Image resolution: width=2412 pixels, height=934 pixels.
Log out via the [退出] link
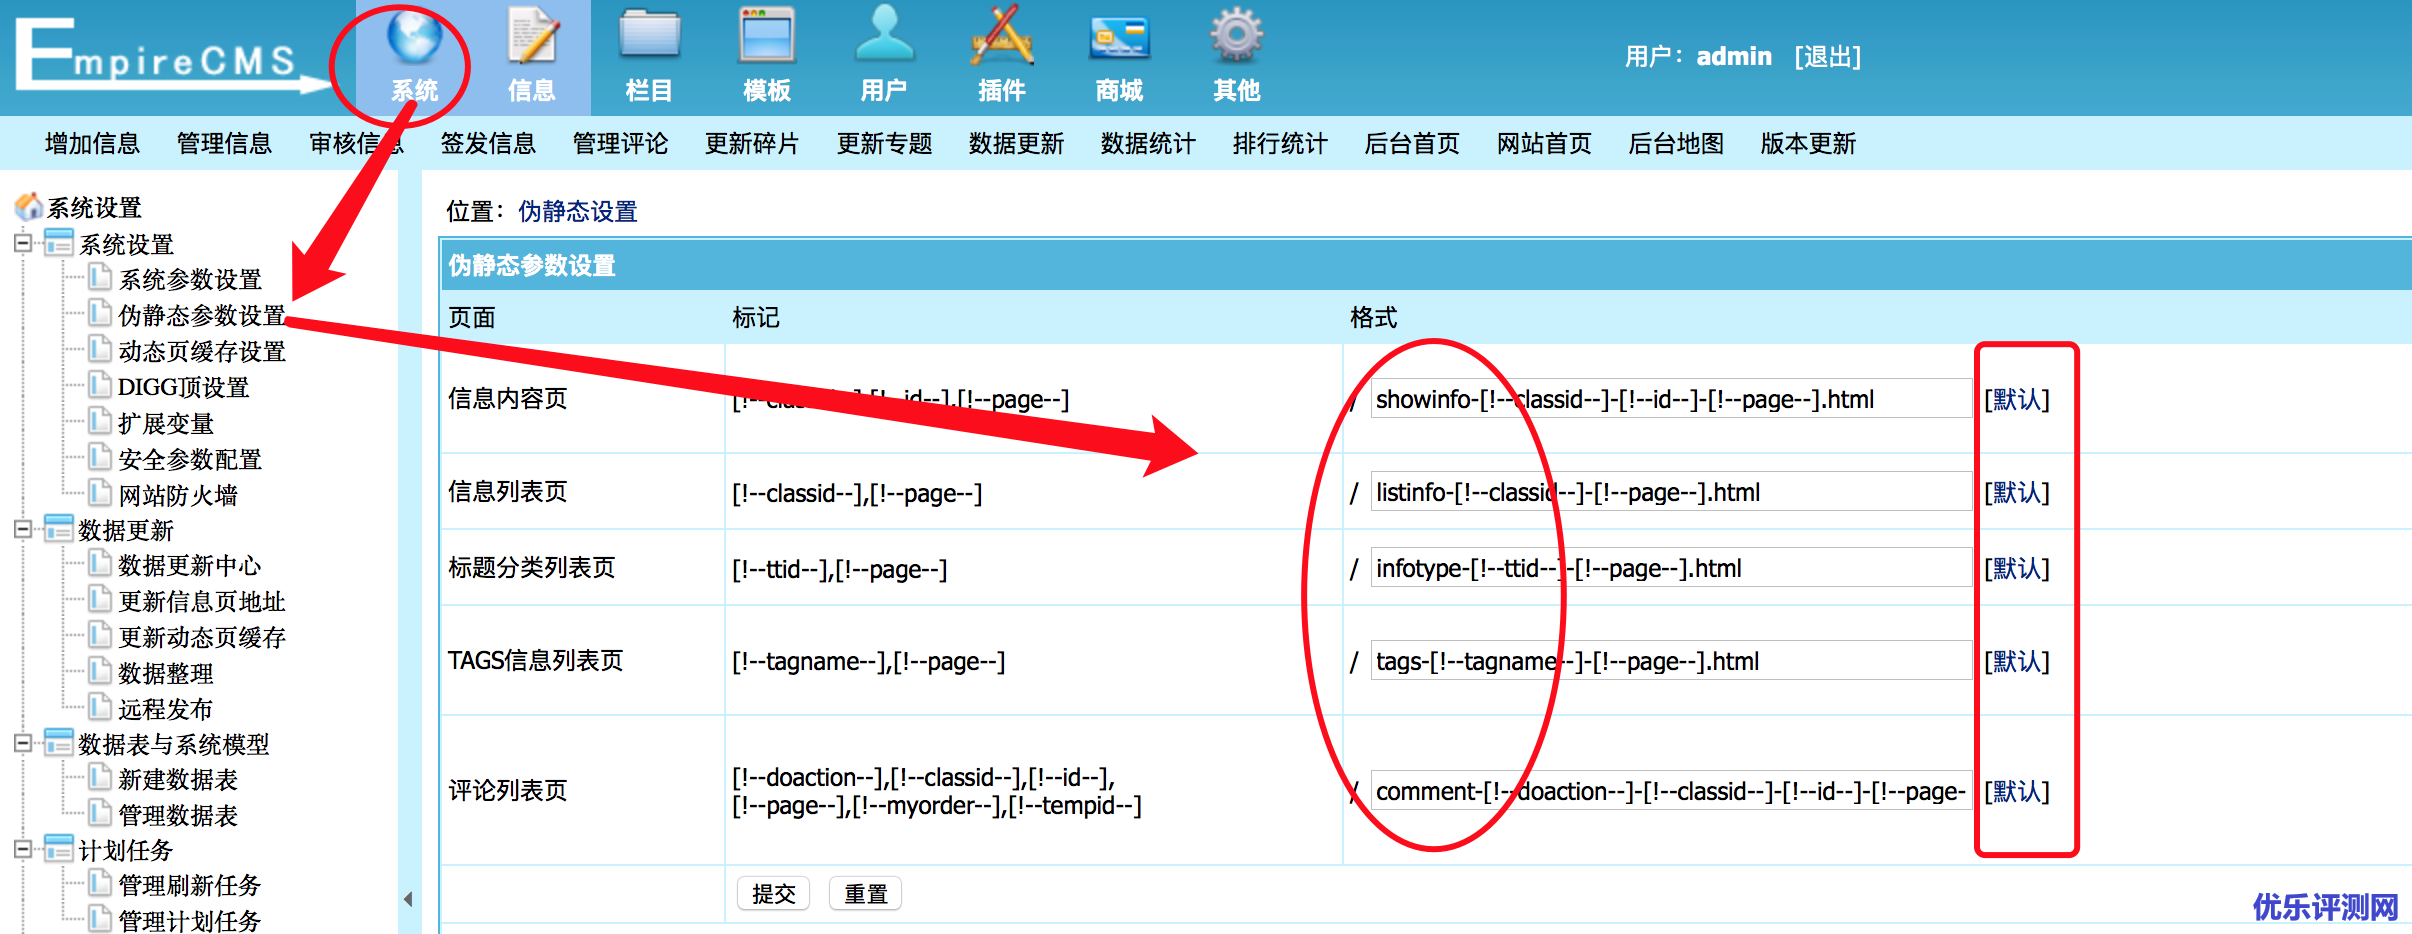pyautogui.click(x=1828, y=56)
